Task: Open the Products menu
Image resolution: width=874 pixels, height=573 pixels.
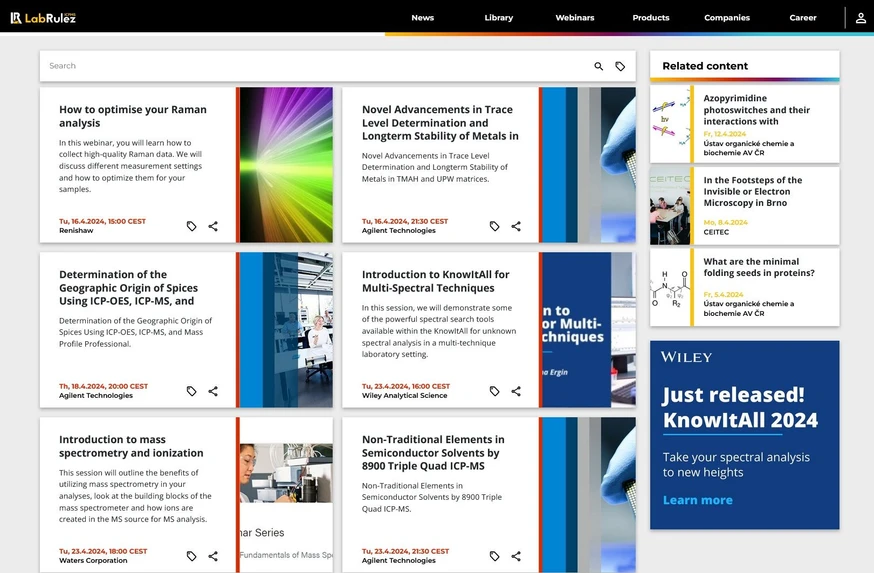Action: coord(650,18)
